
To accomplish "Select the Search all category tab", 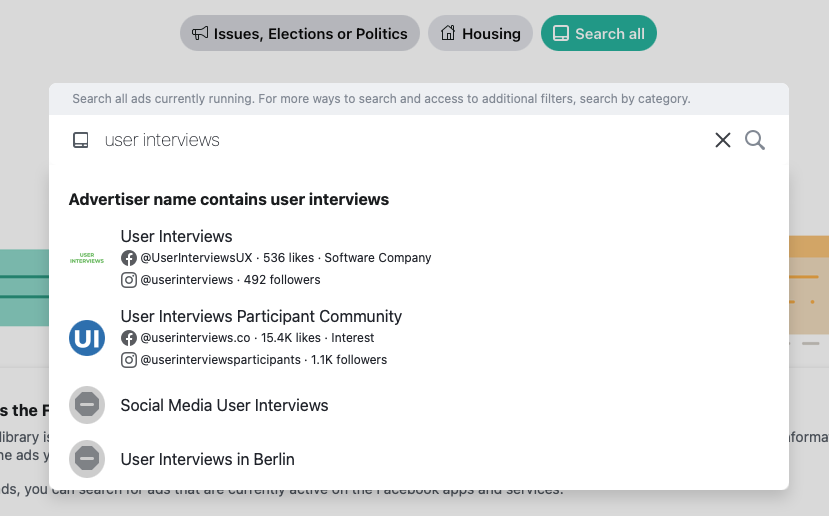I will point(598,34).
